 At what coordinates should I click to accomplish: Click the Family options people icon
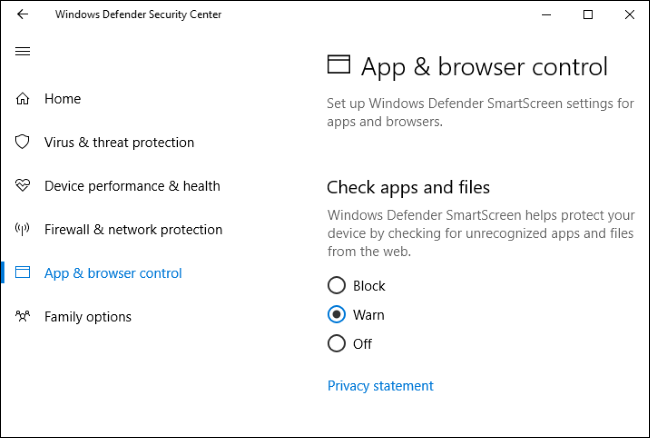pos(23,317)
